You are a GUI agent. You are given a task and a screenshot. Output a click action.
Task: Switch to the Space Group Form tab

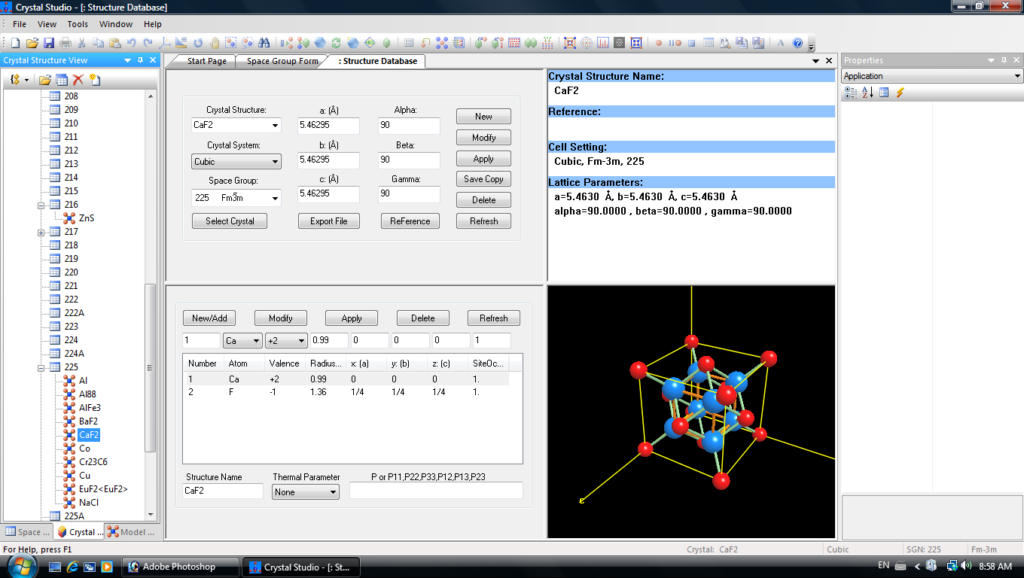click(282, 61)
